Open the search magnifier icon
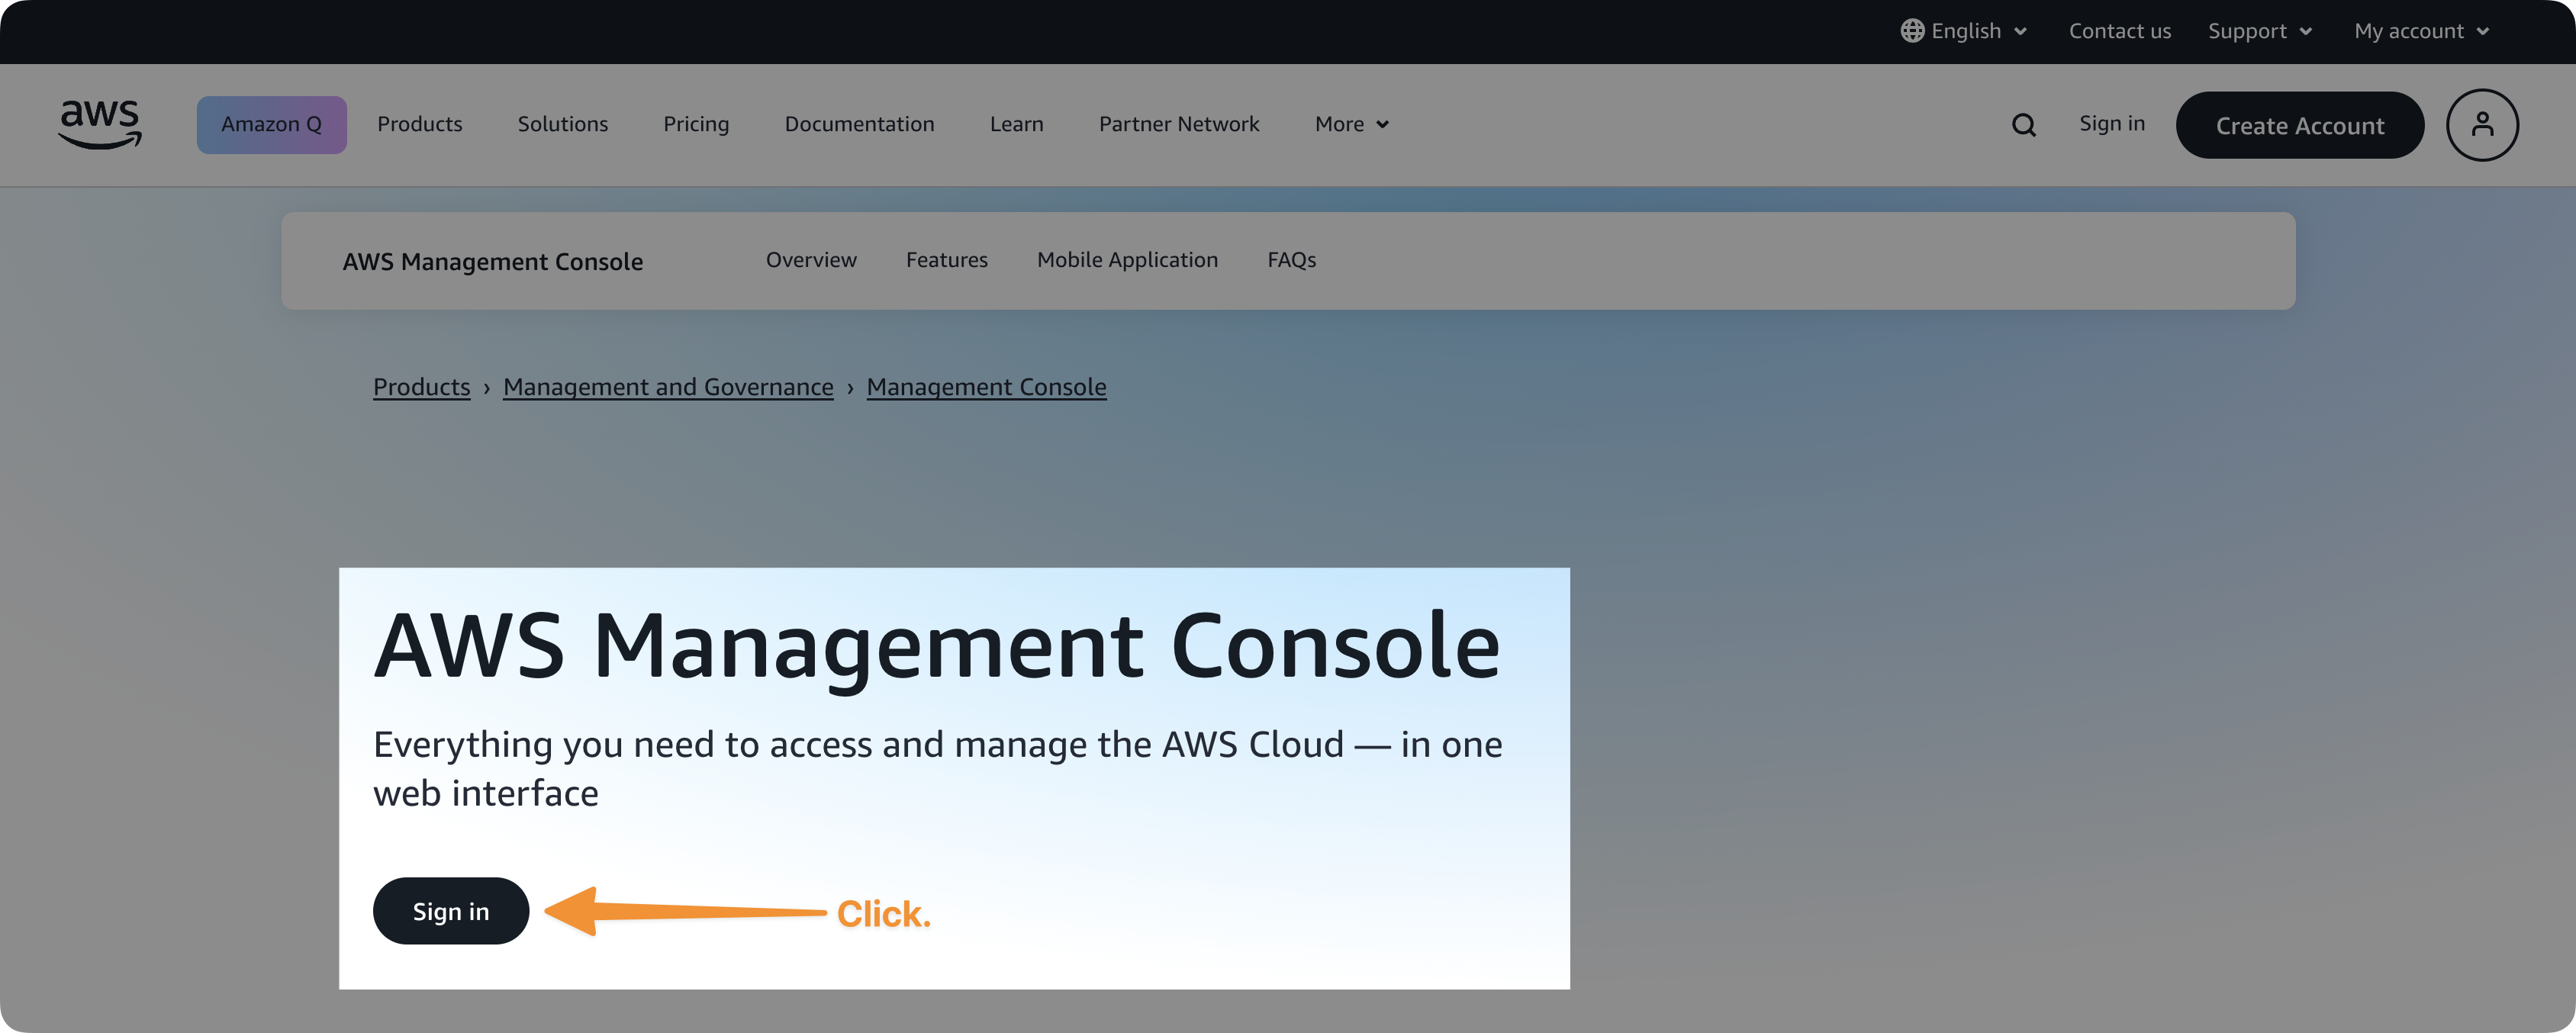The image size is (2576, 1033). 2023,124
